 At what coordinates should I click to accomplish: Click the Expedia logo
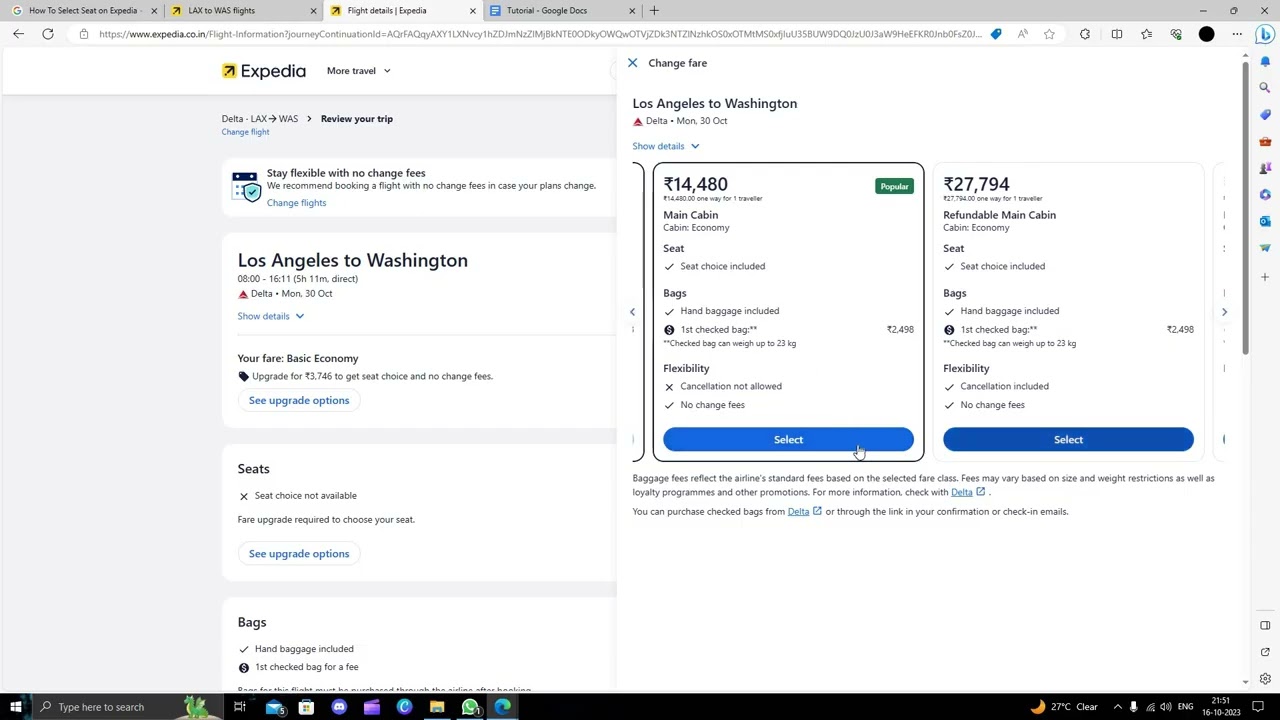[264, 71]
